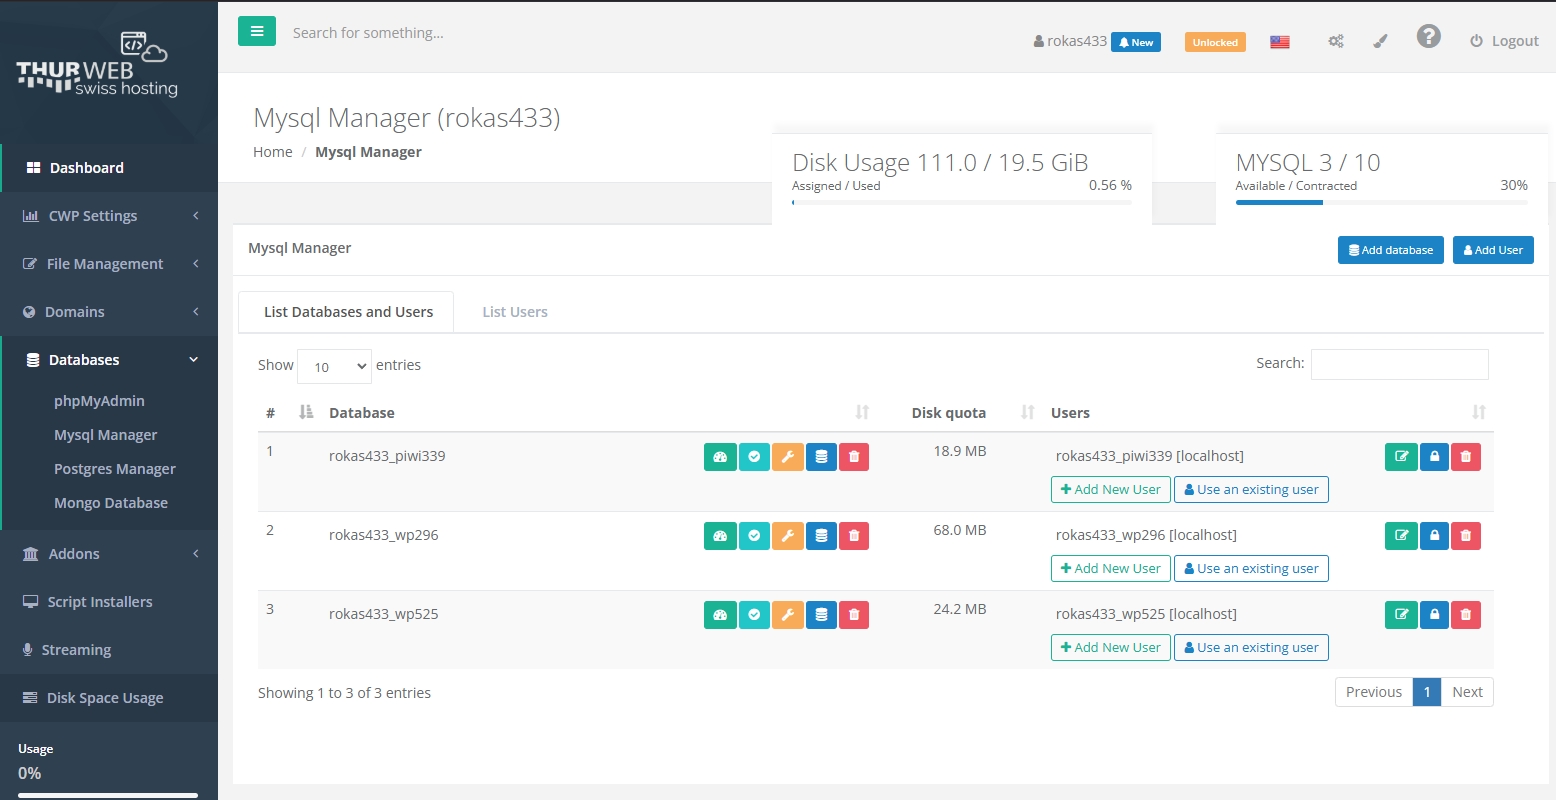
Task: Open the gears settings icon in the header
Action: [x=1336, y=42]
